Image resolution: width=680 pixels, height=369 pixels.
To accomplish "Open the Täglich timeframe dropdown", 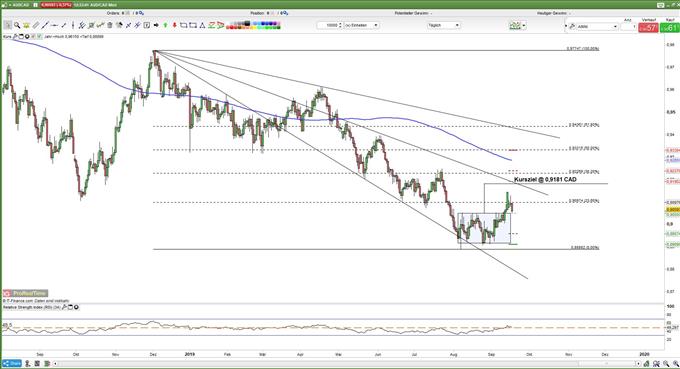I will click(444, 26).
